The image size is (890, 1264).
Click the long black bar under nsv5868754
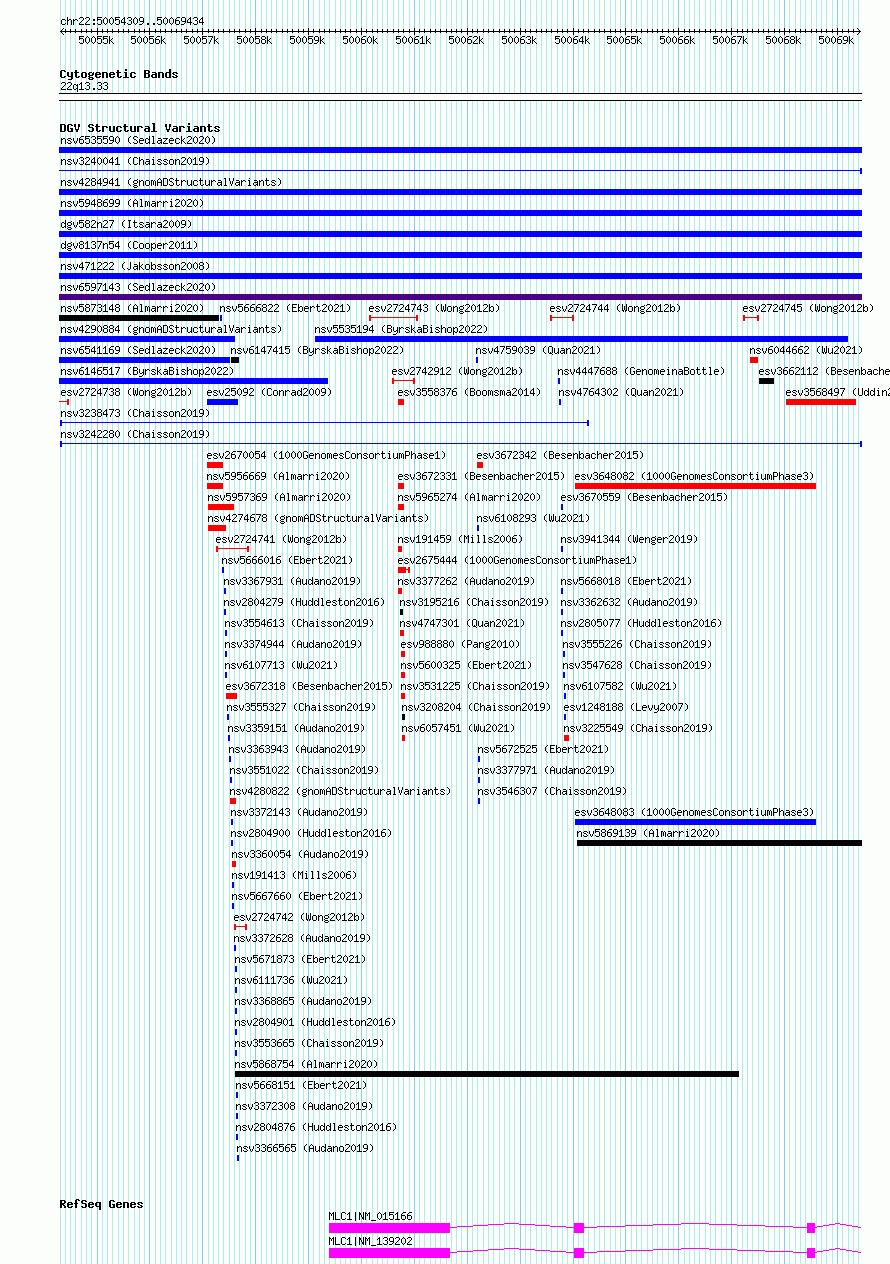coord(487,1074)
